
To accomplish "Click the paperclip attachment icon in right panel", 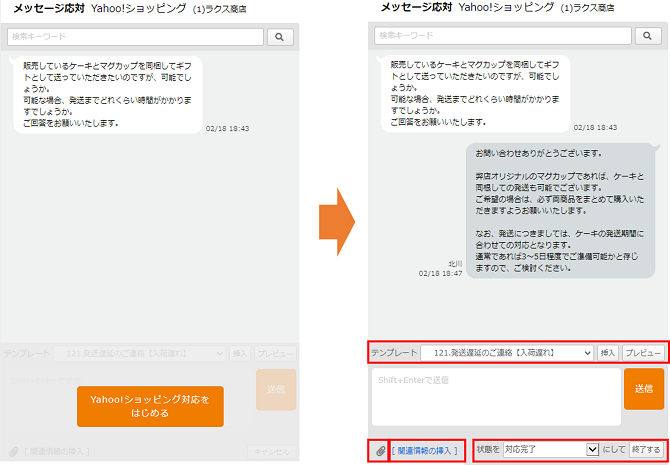I will (379, 450).
